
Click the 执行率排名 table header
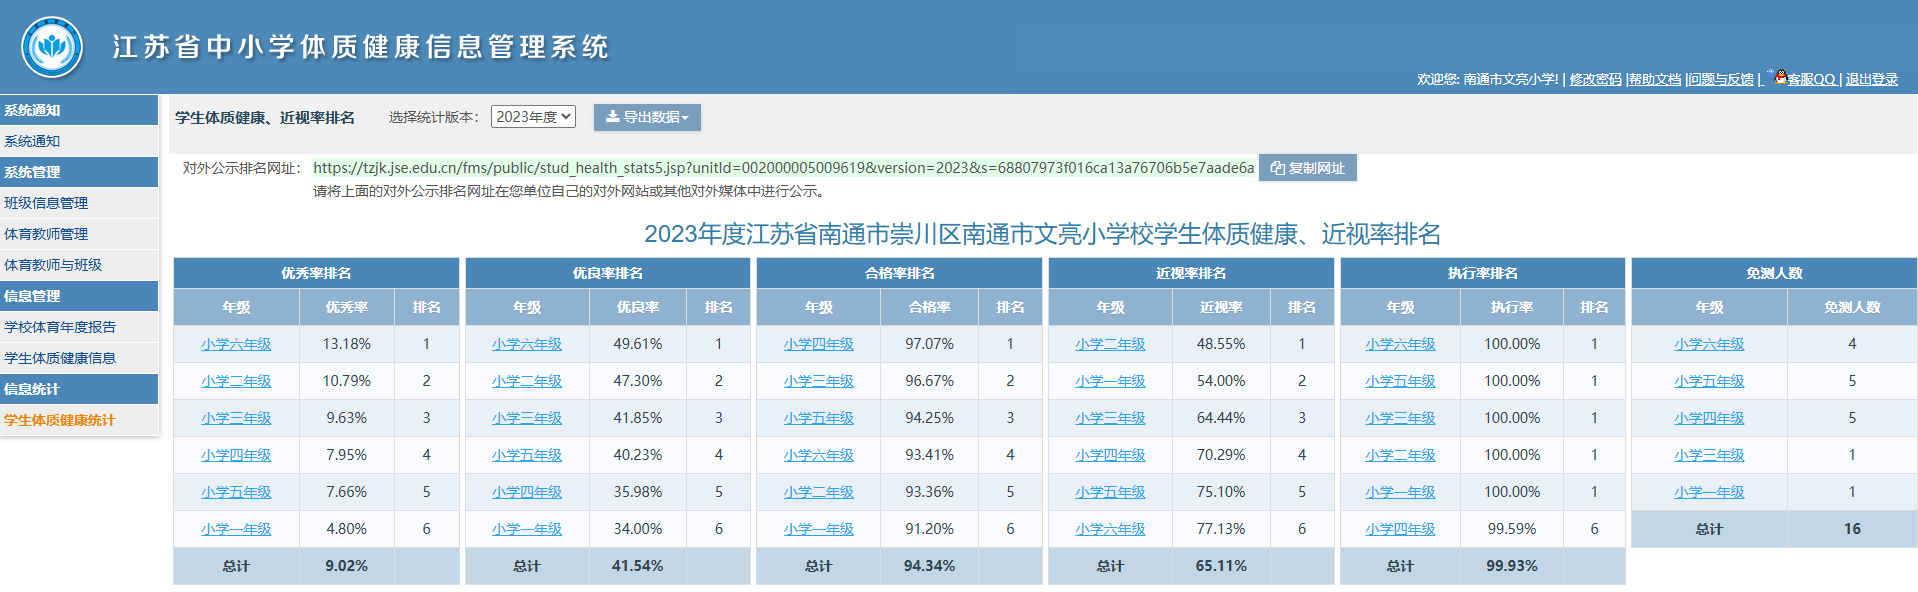(1482, 273)
